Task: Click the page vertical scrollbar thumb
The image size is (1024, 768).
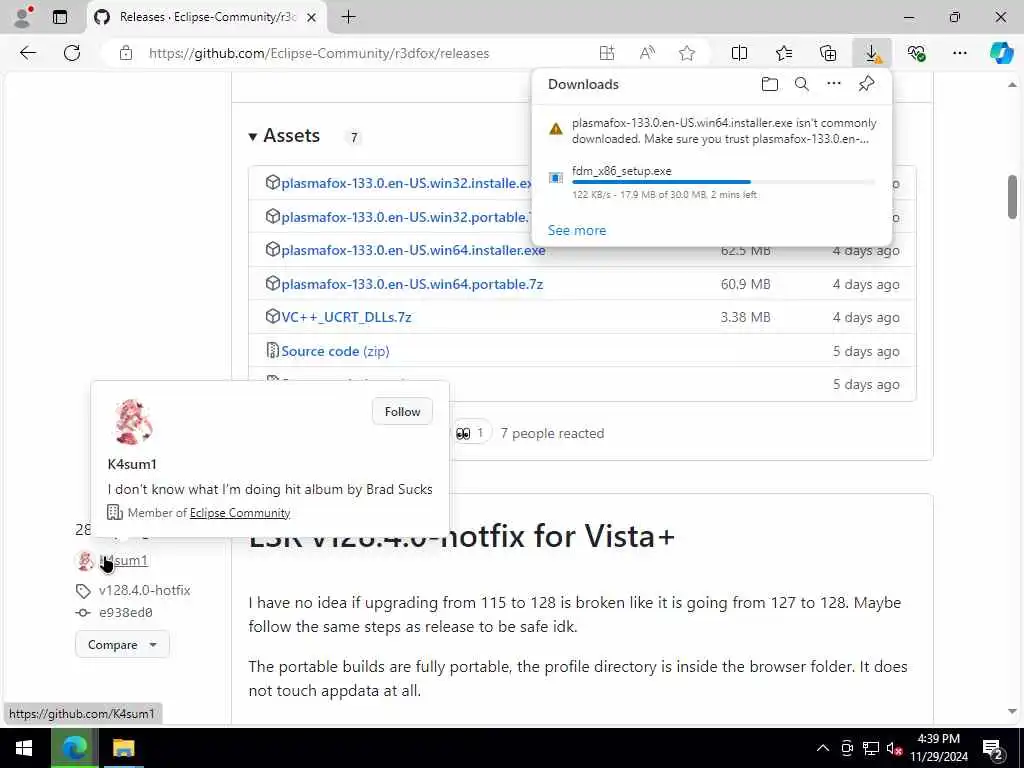Action: [x=1012, y=197]
